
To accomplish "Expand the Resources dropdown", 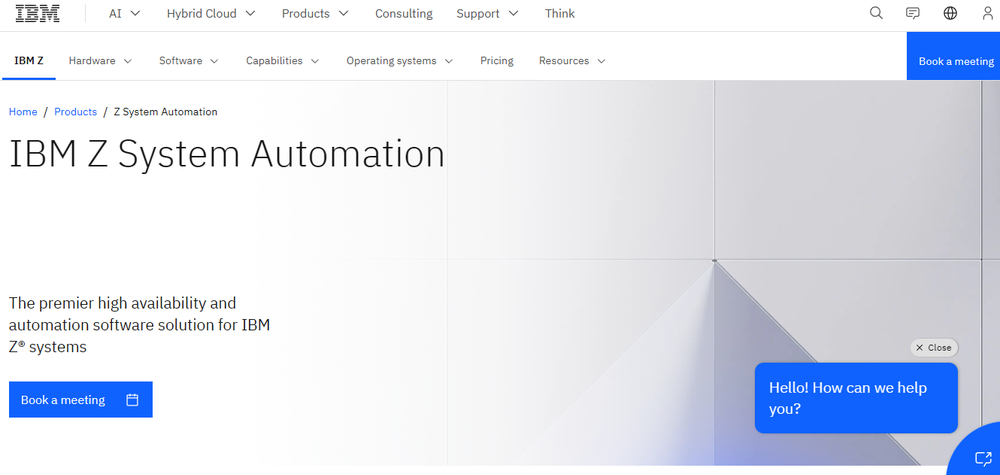I will (572, 61).
